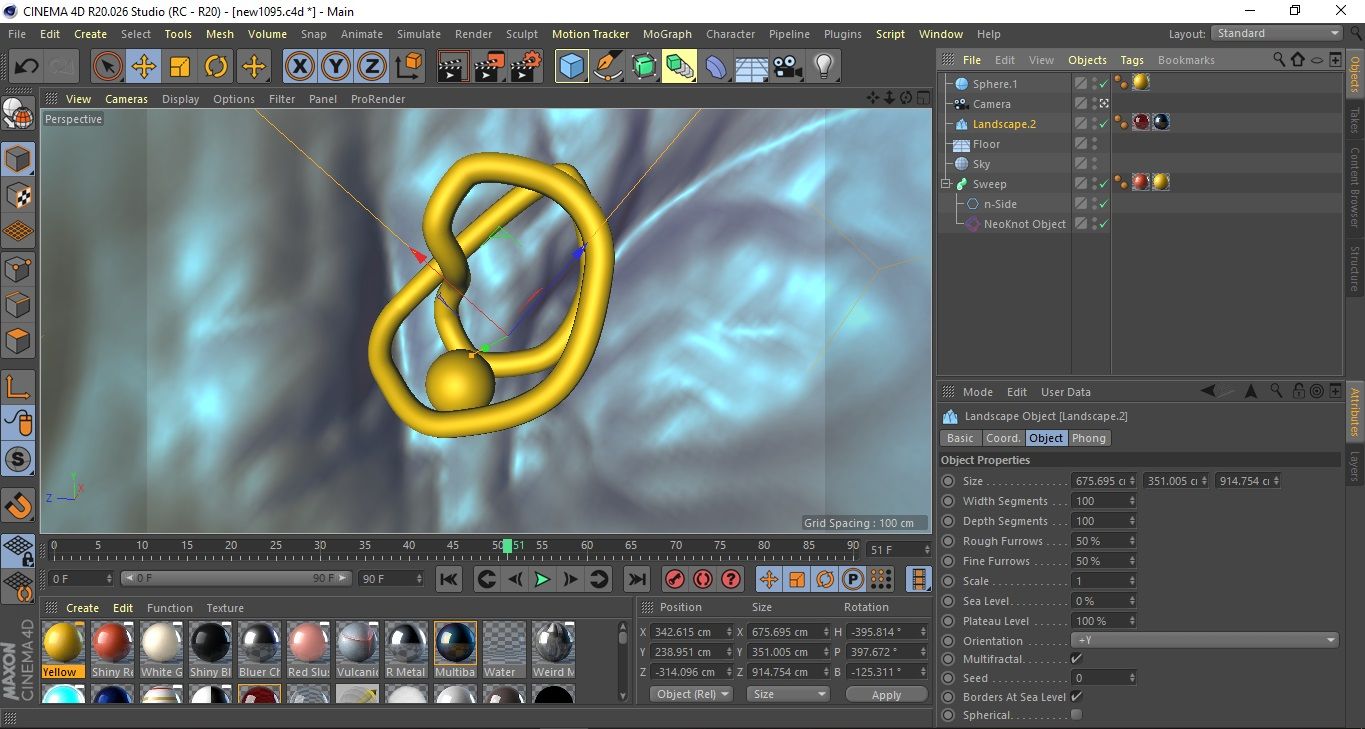Viewport: 1365px width, 729px height.
Task: Add a Camera object
Action: [788, 67]
